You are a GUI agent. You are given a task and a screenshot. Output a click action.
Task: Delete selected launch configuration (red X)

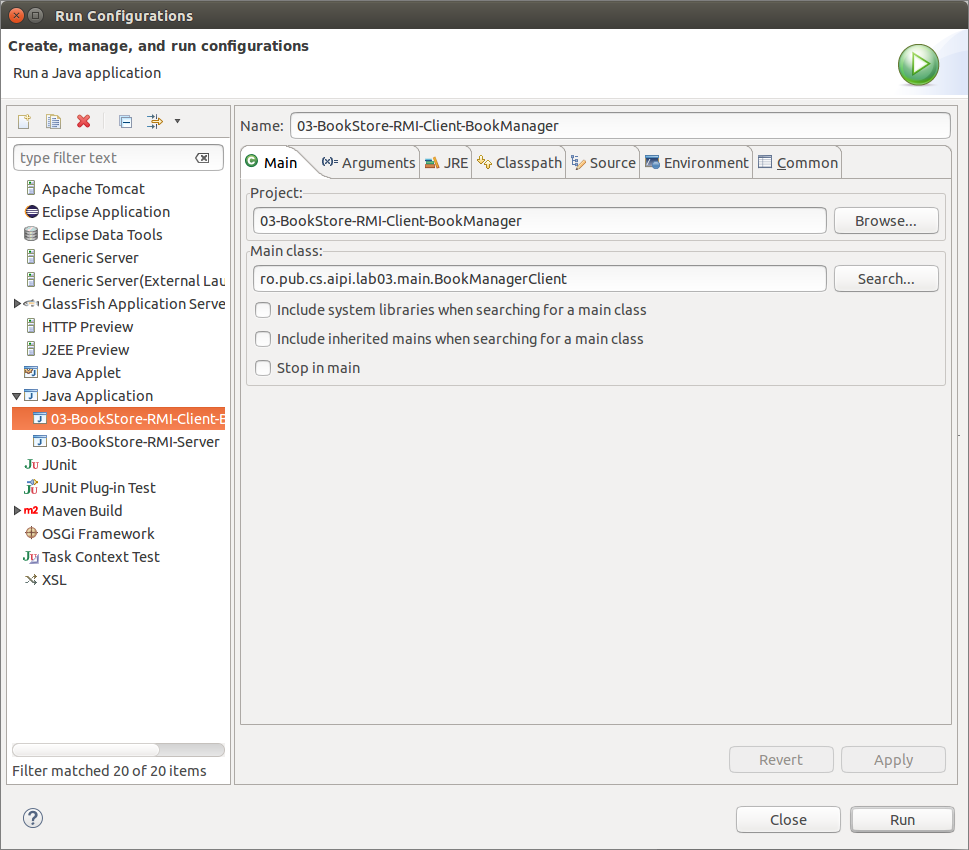83,121
